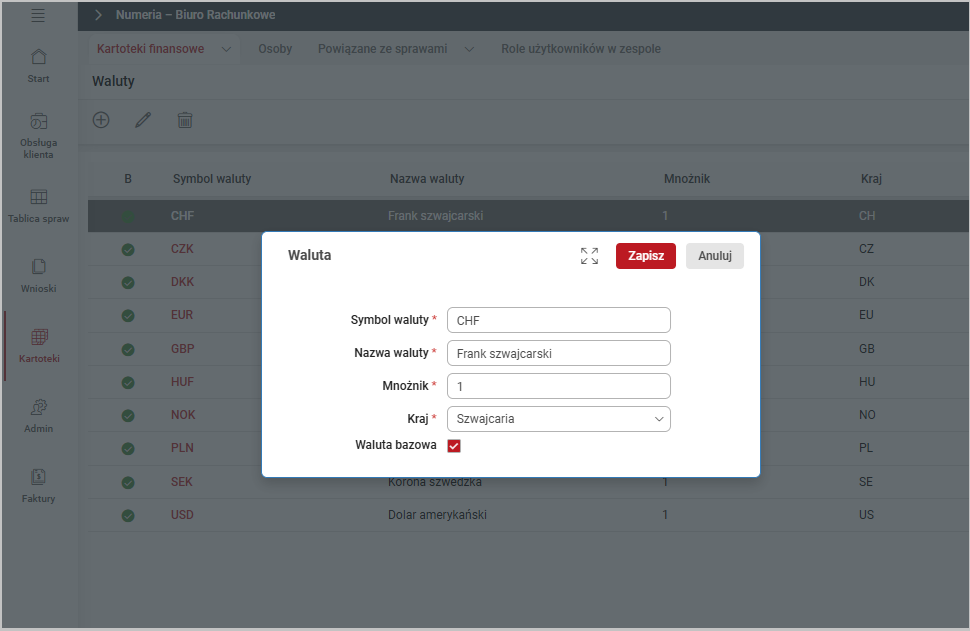Screen dimensions: 970x631
Task: Switch to the Osoby tab
Action: 275,48
